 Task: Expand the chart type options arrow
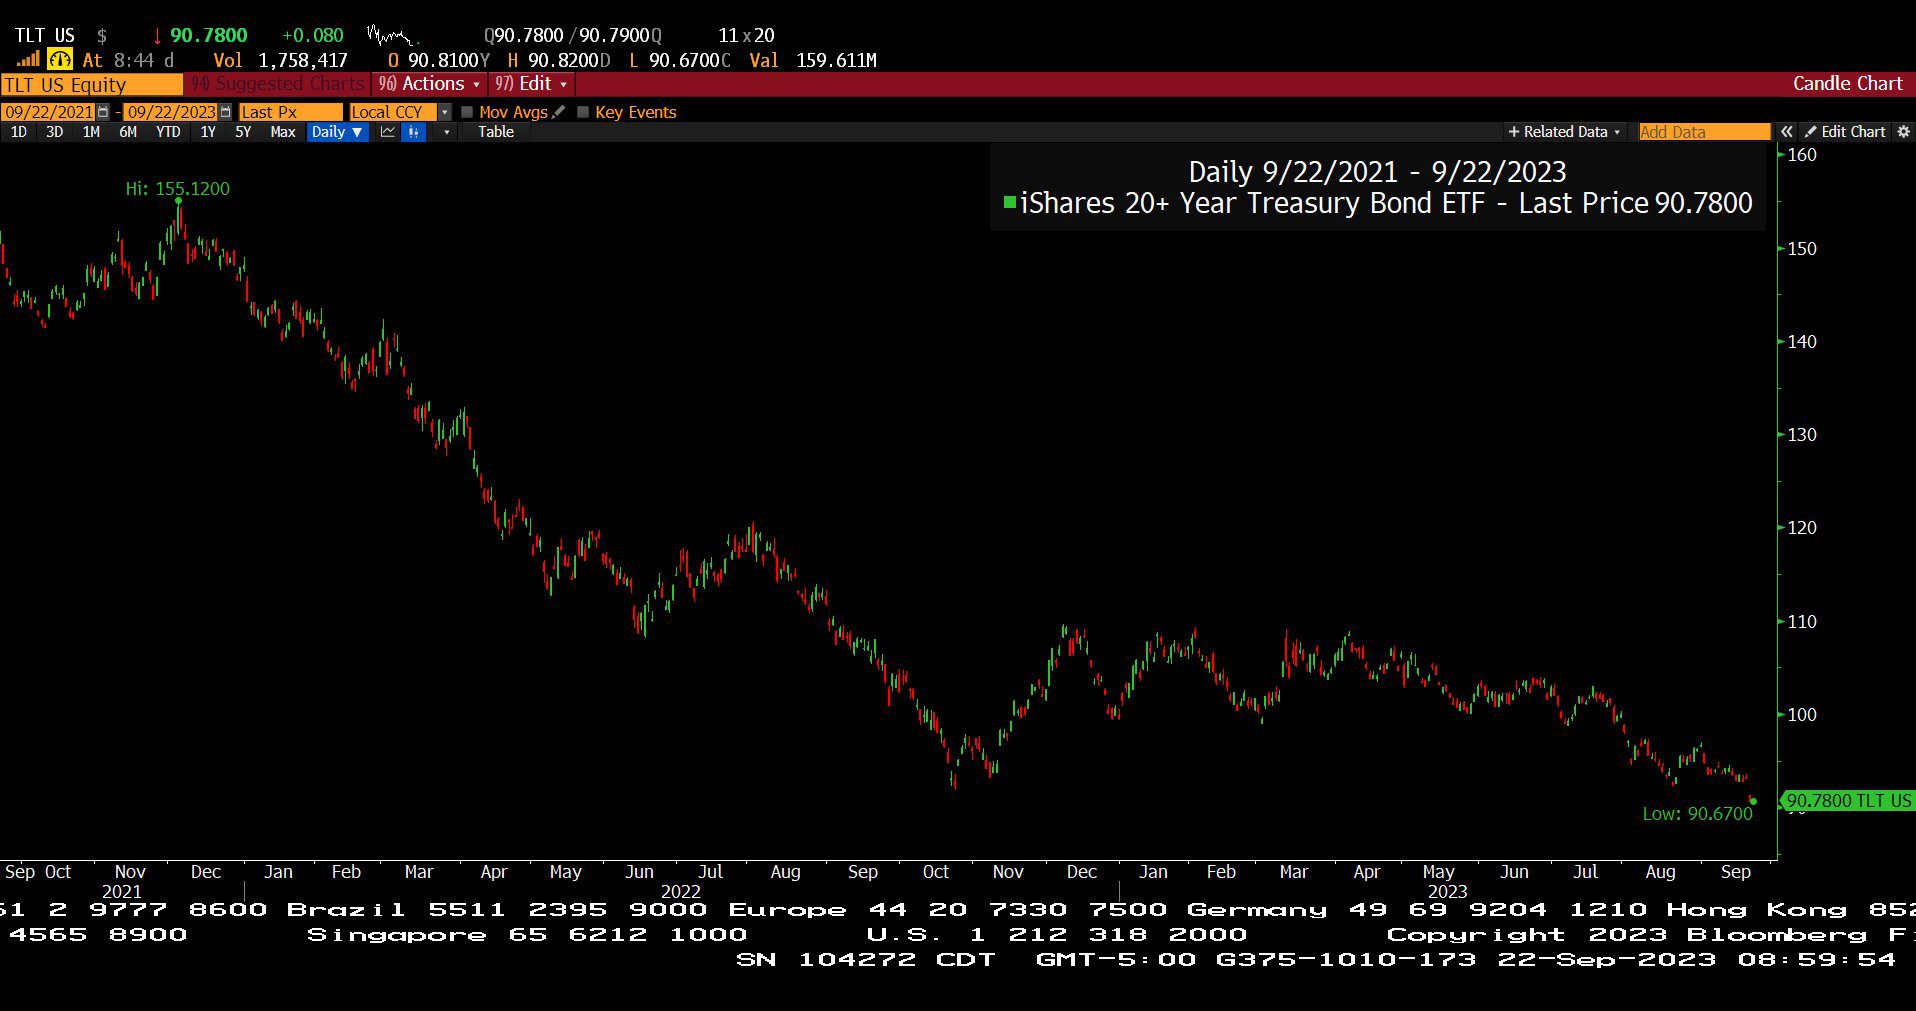click(x=446, y=132)
